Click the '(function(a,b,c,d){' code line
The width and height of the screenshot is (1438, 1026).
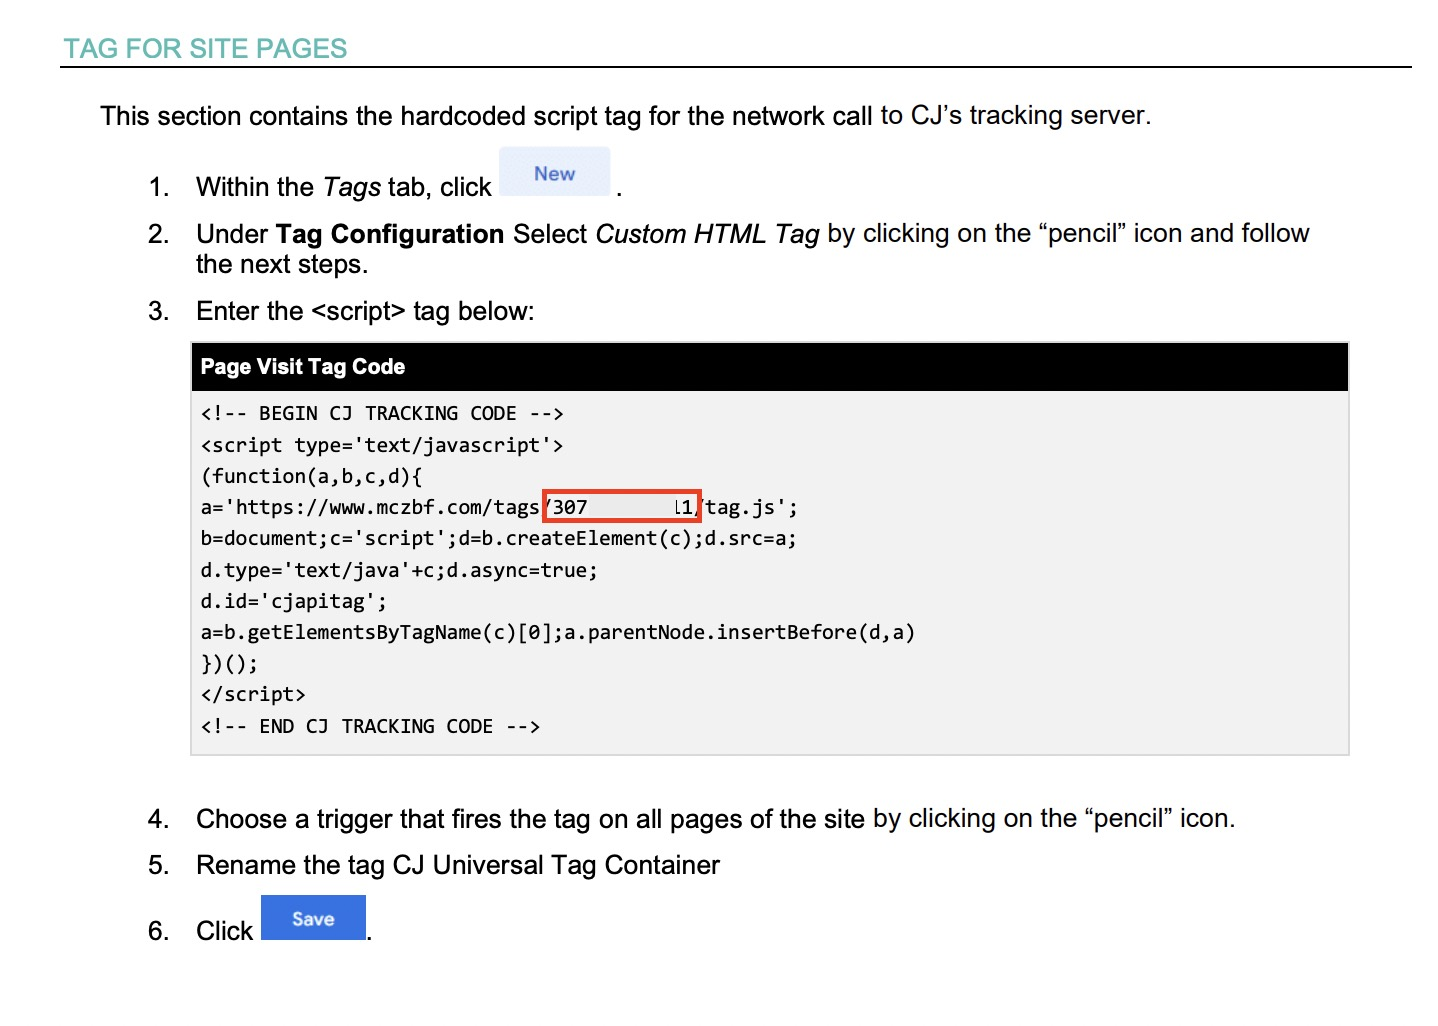pyautogui.click(x=311, y=476)
